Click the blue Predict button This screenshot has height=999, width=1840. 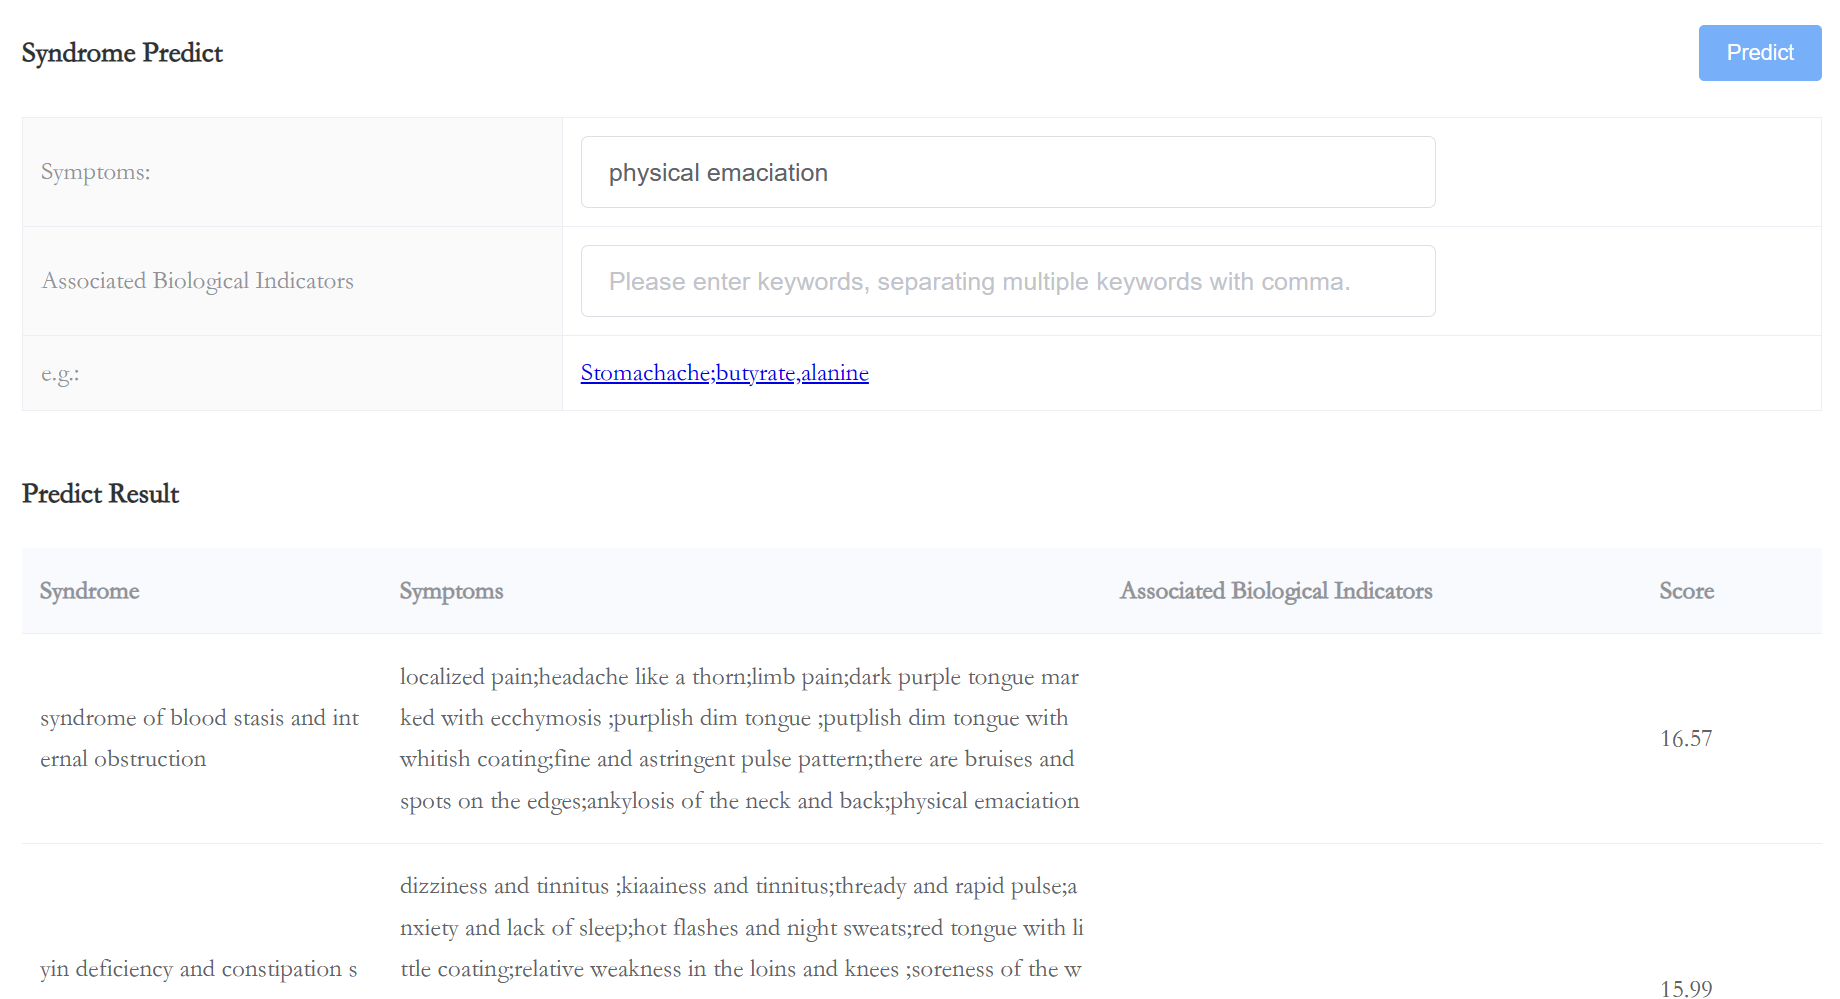pos(1759,53)
